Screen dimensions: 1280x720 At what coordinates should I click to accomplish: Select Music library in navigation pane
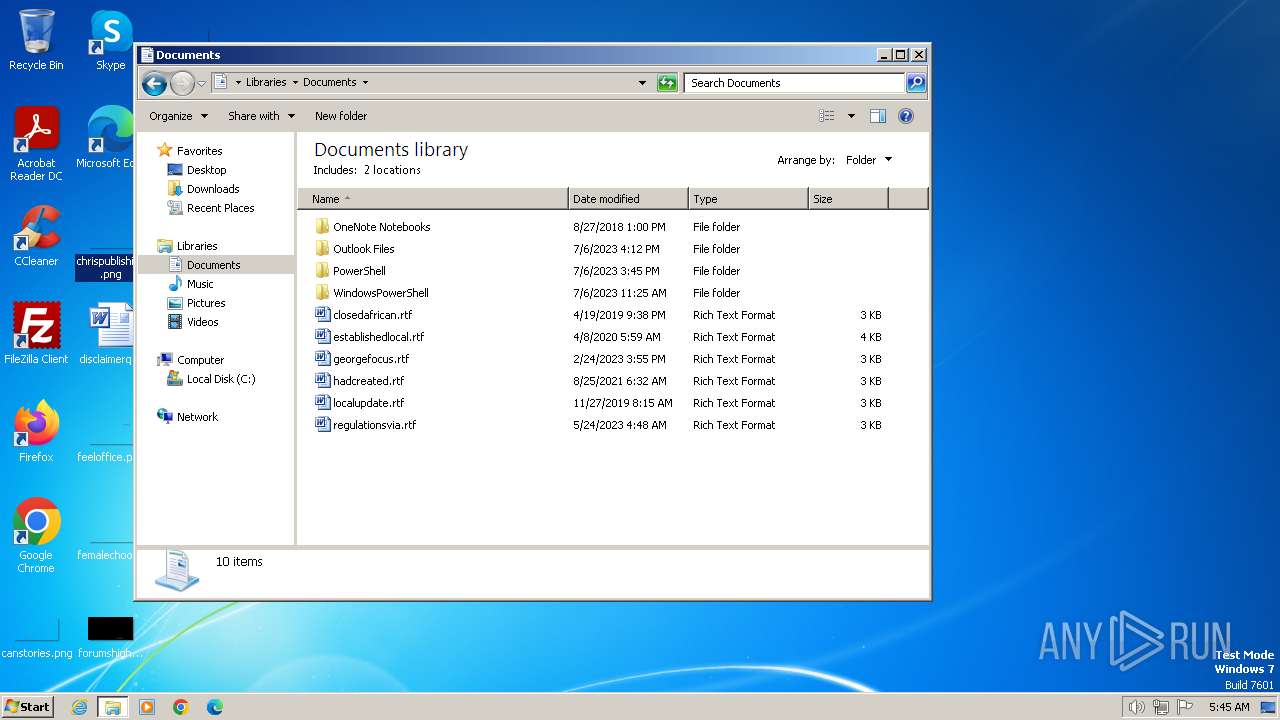[x=200, y=284]
